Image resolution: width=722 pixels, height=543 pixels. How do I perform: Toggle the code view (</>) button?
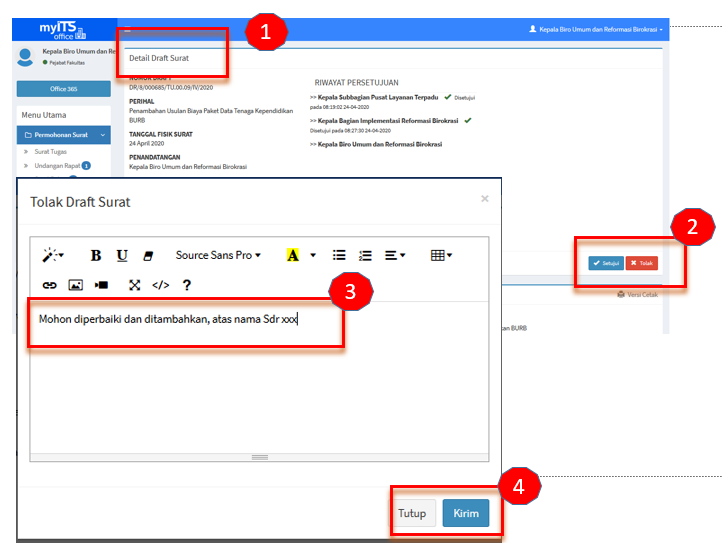(160, 285)
